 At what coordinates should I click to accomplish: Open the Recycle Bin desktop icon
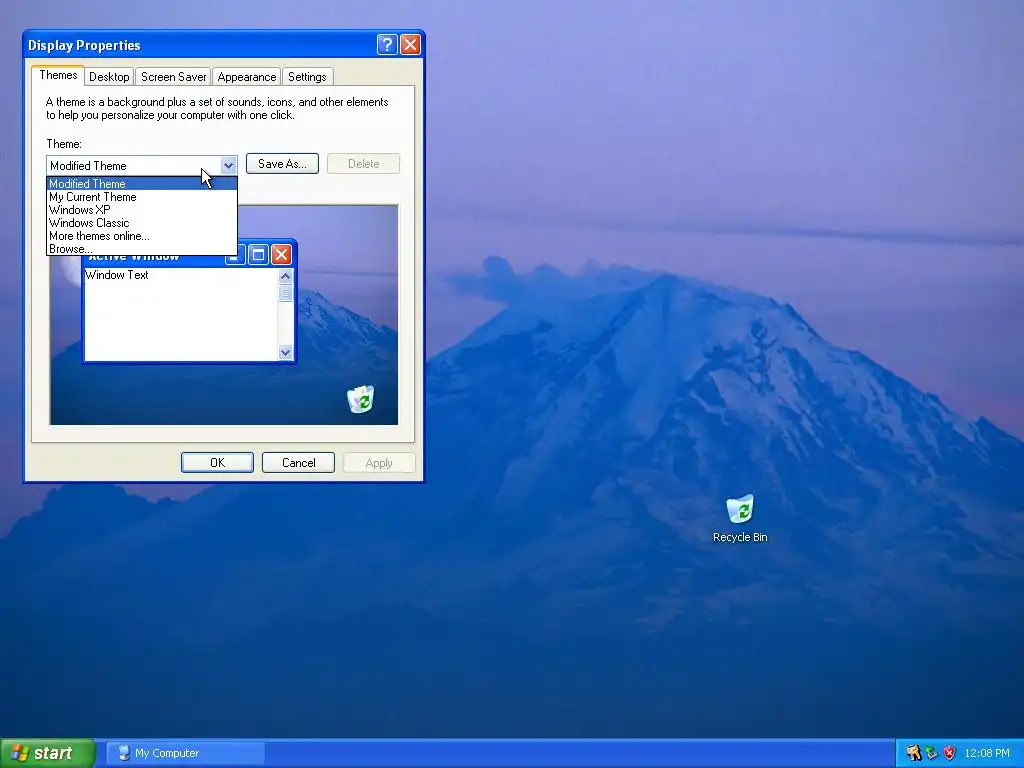pyautogui.click(x=740, y=519)
